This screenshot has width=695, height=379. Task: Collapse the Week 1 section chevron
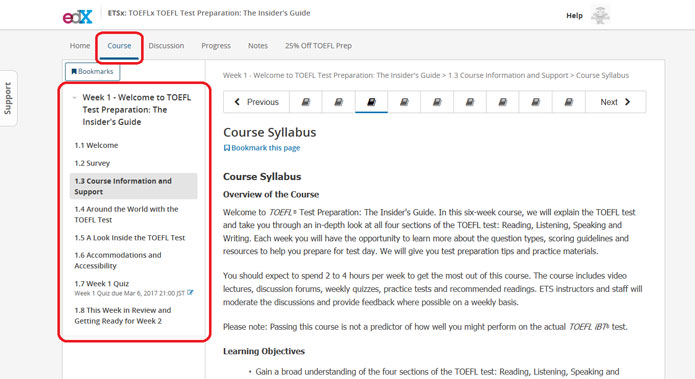pos(74,98)
